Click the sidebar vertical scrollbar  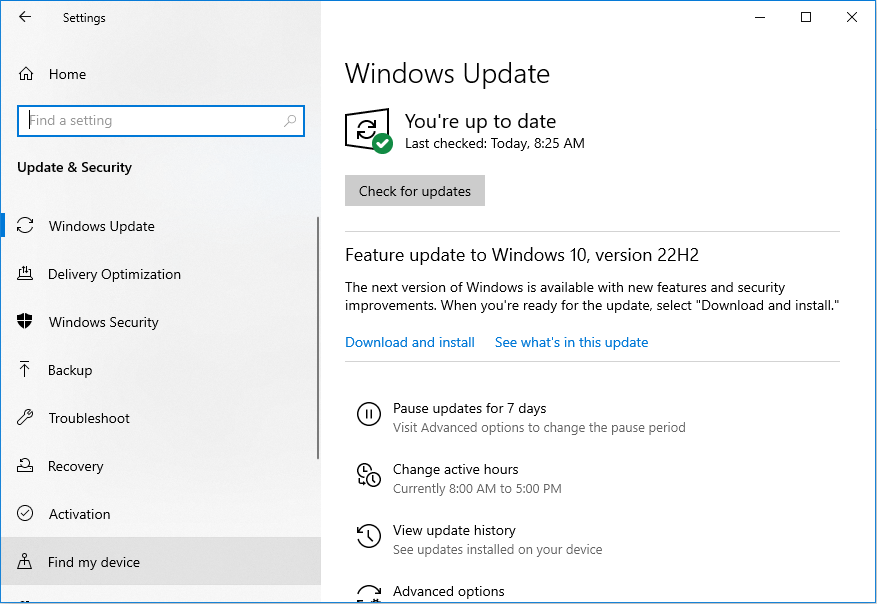[318, 340]
